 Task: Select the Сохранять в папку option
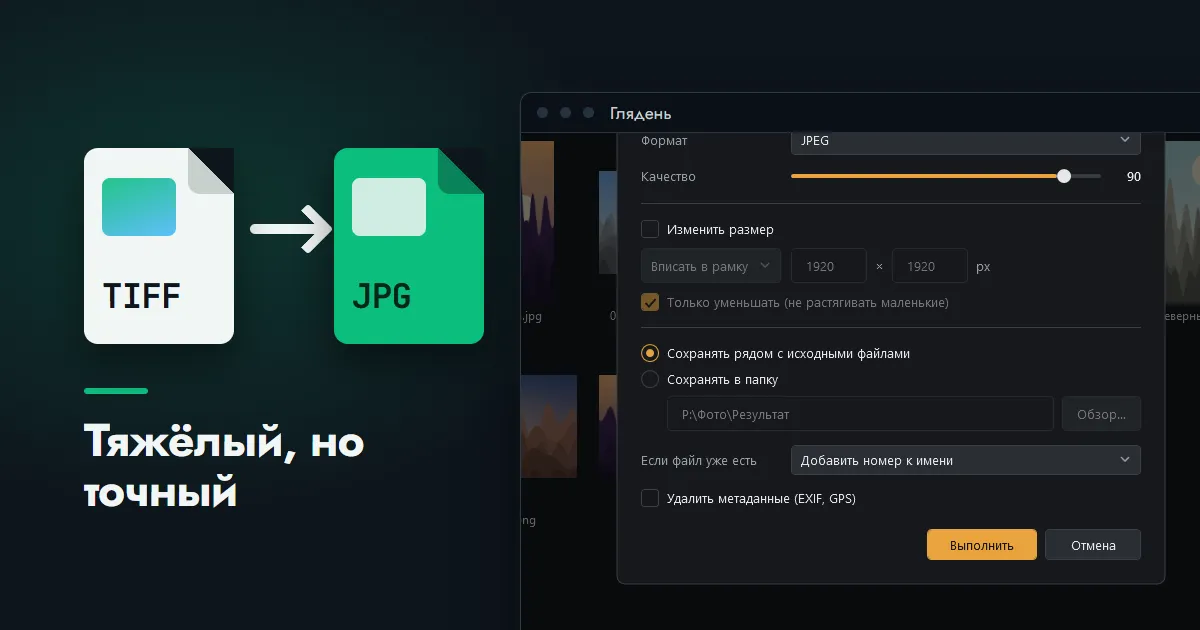coord(650,379)
